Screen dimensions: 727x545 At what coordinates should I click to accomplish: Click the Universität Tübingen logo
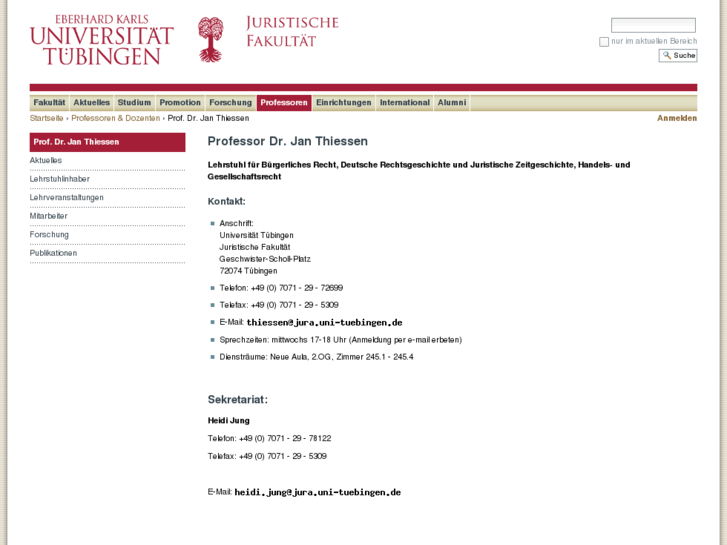click(102, 40)
